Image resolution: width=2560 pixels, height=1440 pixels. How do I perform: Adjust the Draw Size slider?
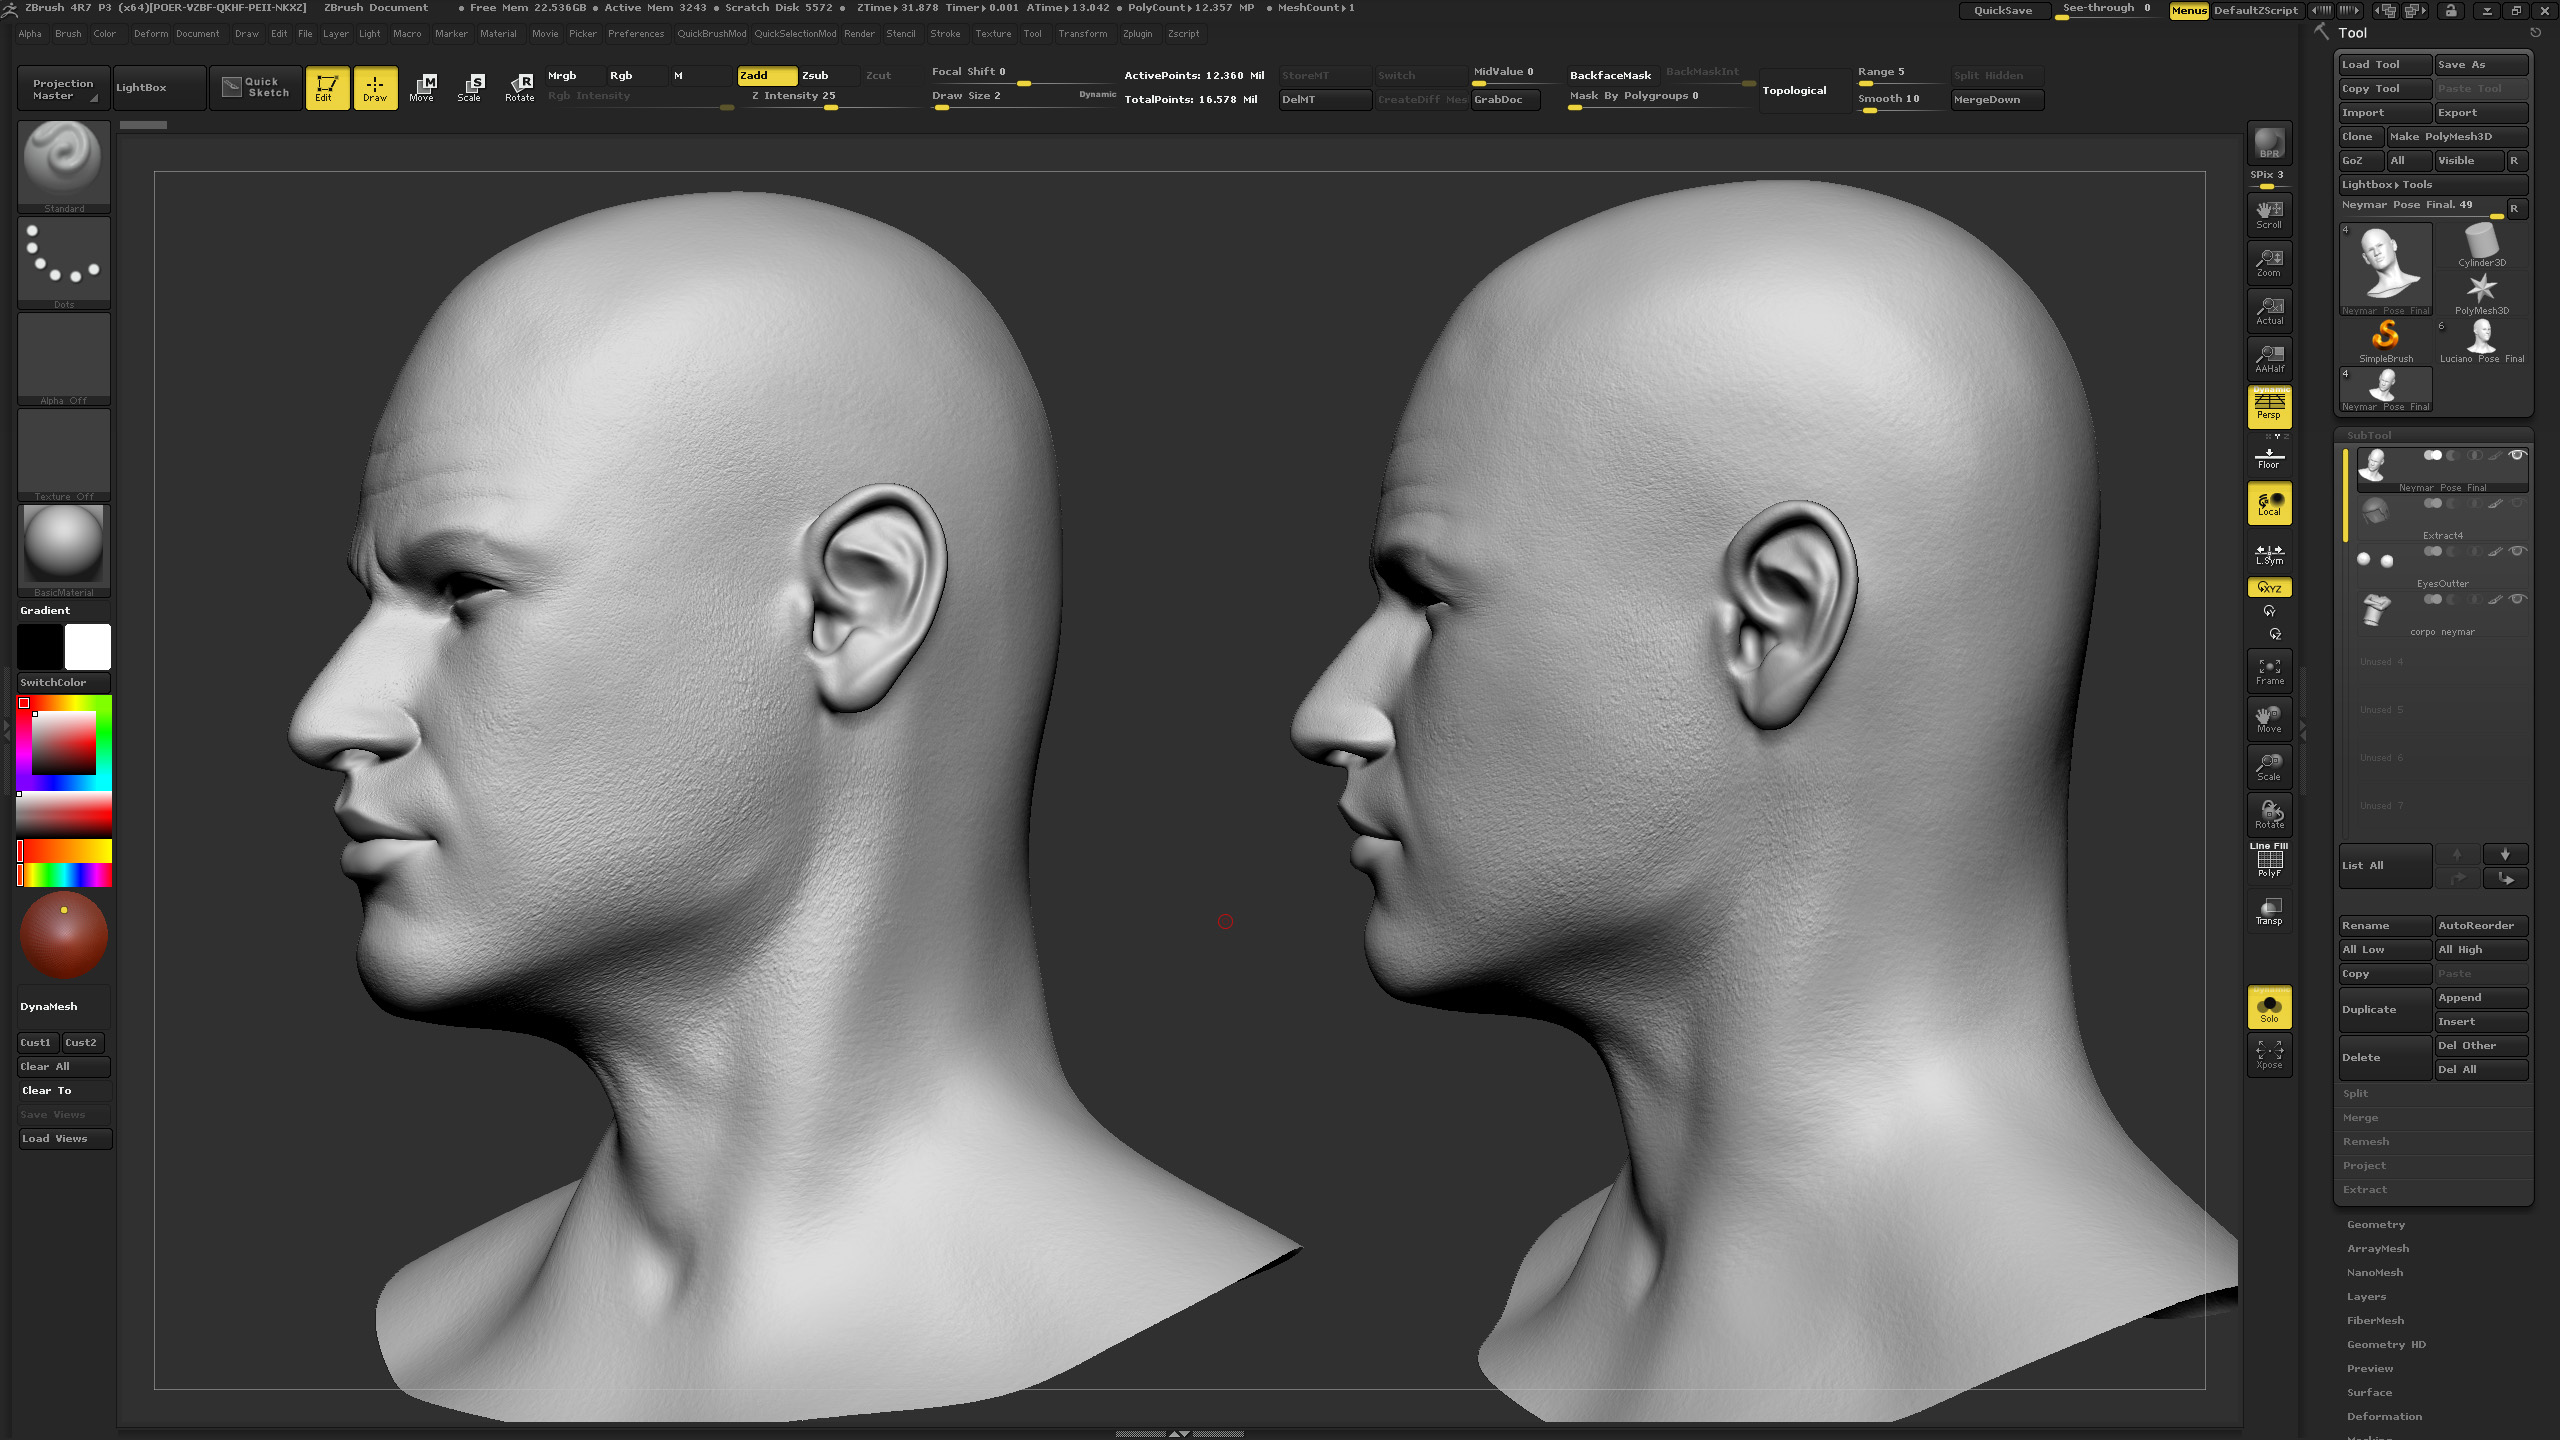click(x=1022, y=98)
